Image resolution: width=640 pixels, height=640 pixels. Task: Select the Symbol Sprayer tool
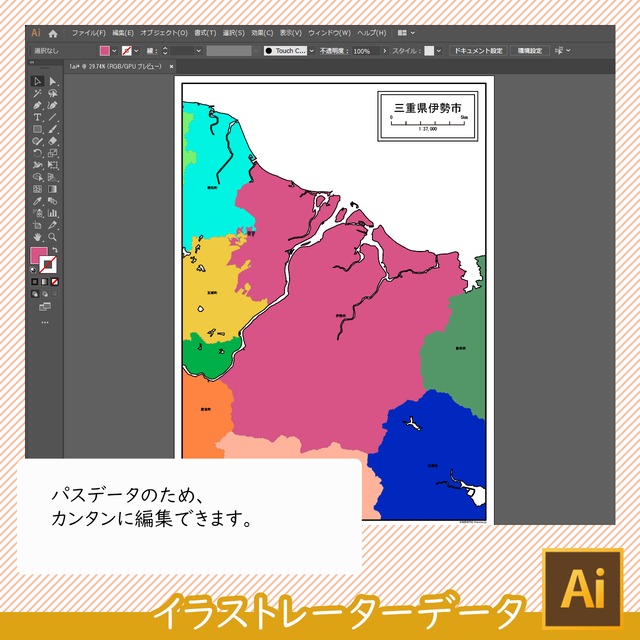37,213
